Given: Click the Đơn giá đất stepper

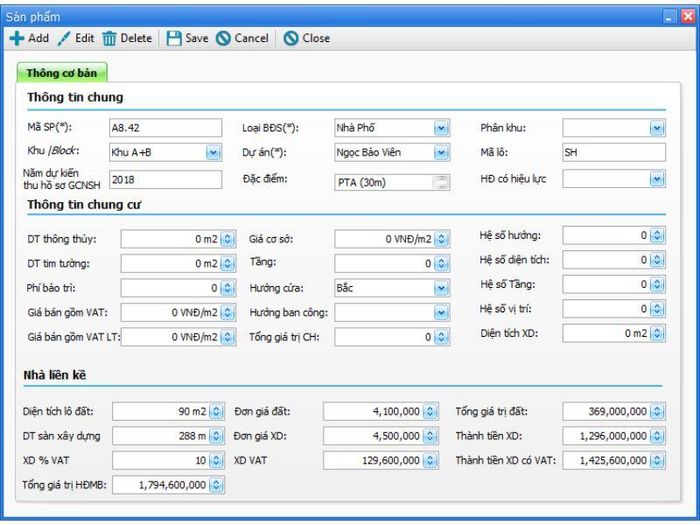Looking at the screenshot, I should tap(430, 411).
